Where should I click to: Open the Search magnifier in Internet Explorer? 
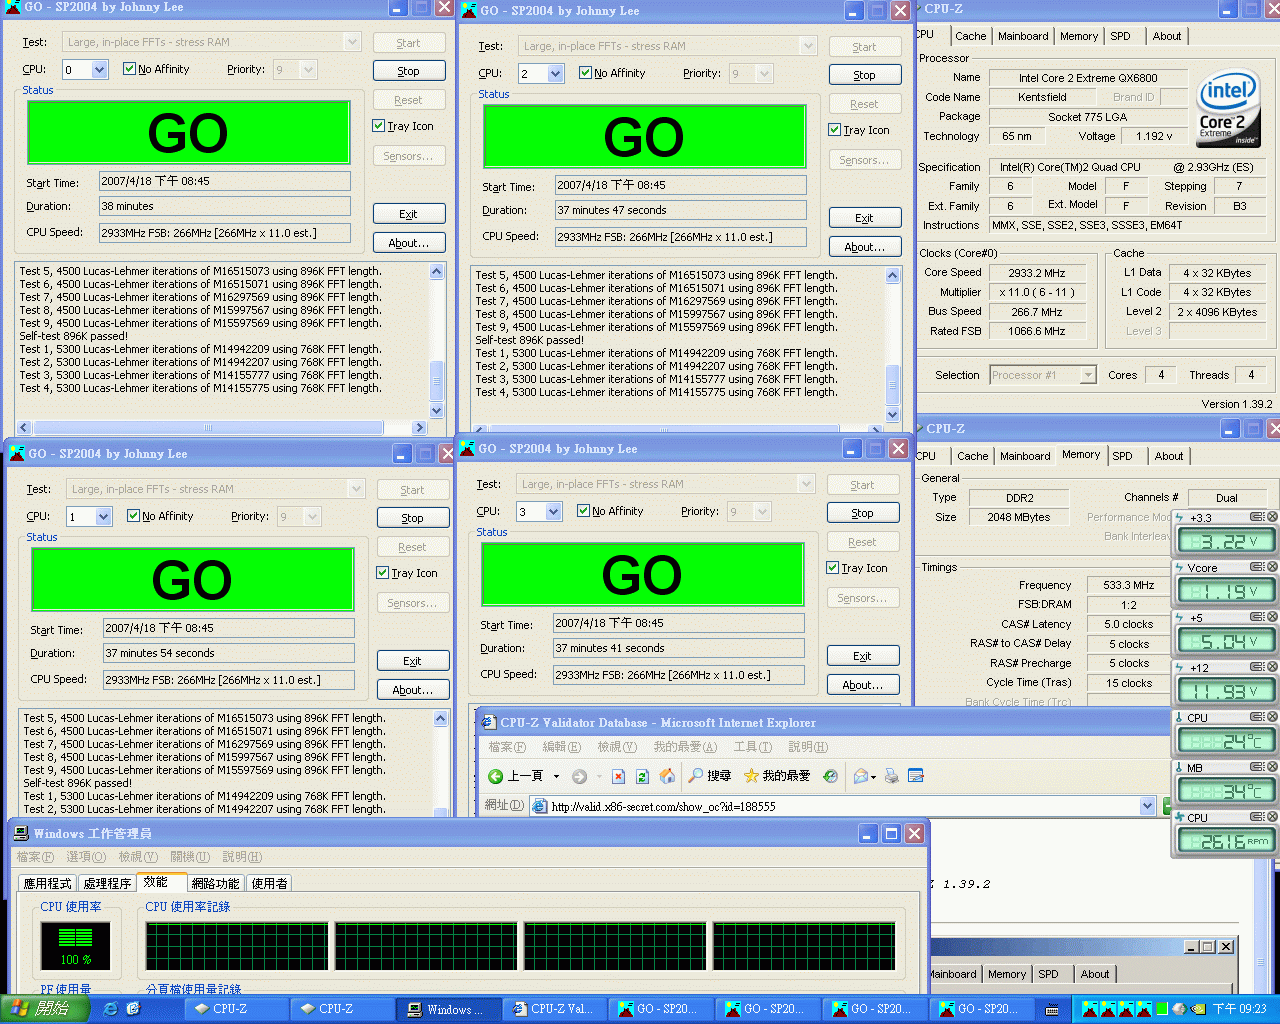coord(695,776)
